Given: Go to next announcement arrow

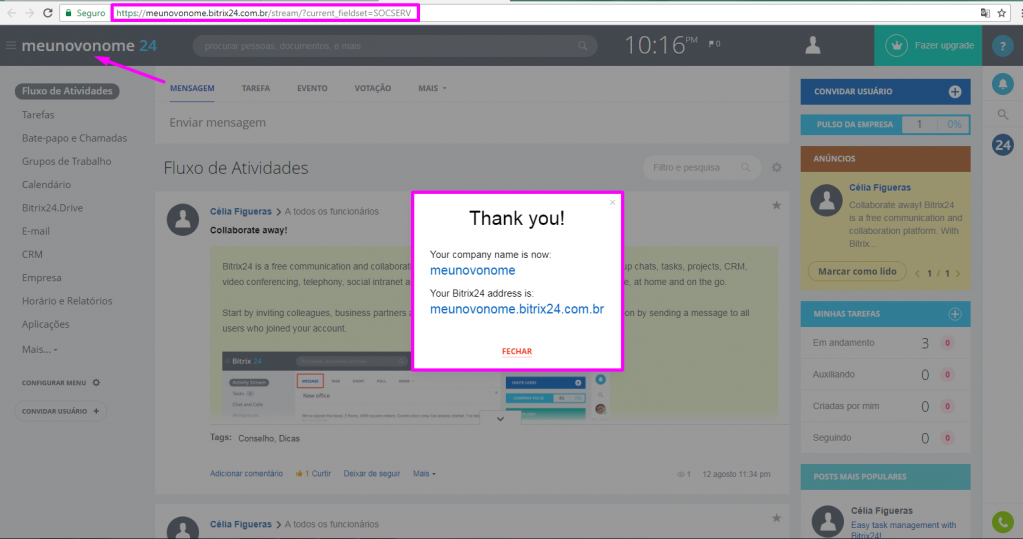Looking at the screenshot, I should pyautogui.click(x=958, y=274).
